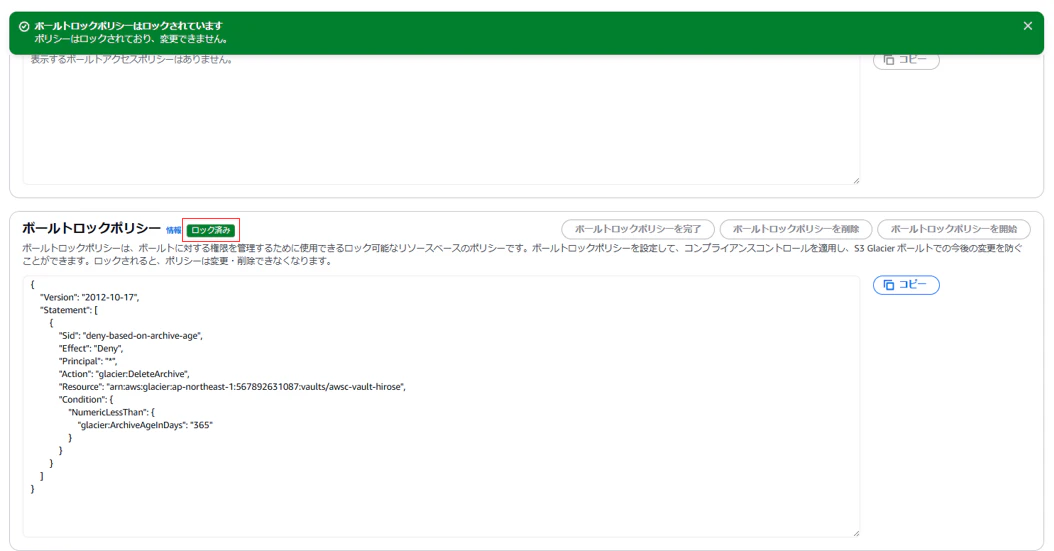Click the empty vault access policy text area
The image size is (1054, 551).
441,118
